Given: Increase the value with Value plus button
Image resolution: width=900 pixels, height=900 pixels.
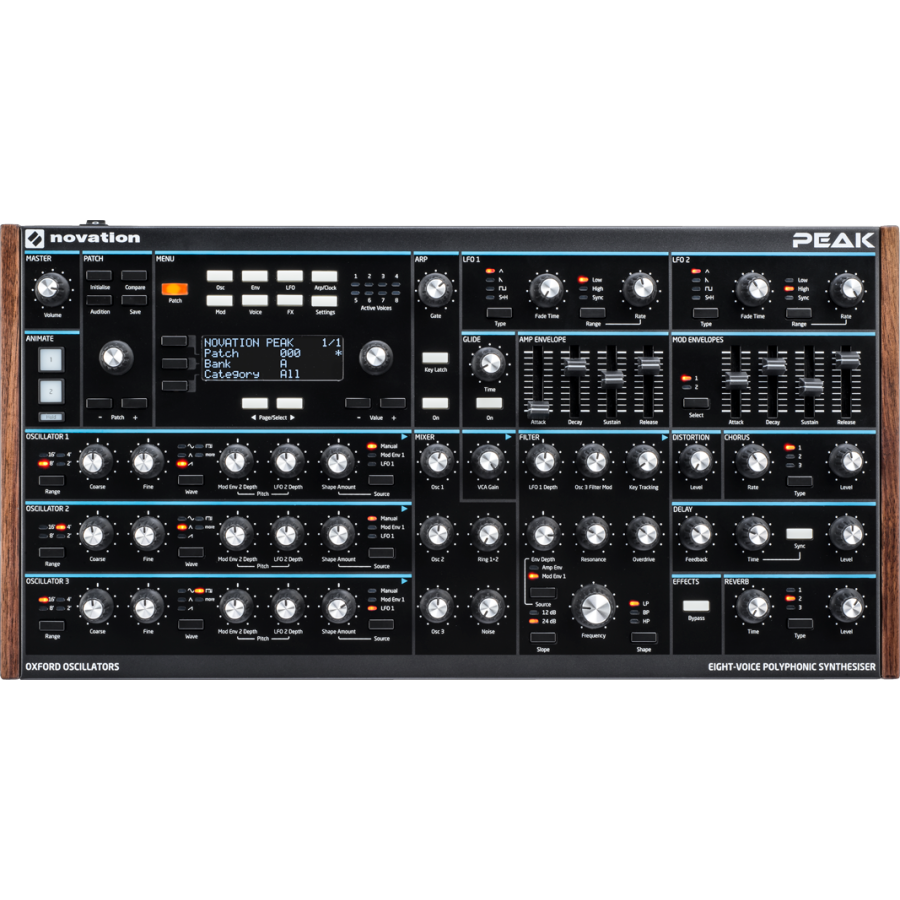Looking at the screenshot, I should (x=393, y=403).
